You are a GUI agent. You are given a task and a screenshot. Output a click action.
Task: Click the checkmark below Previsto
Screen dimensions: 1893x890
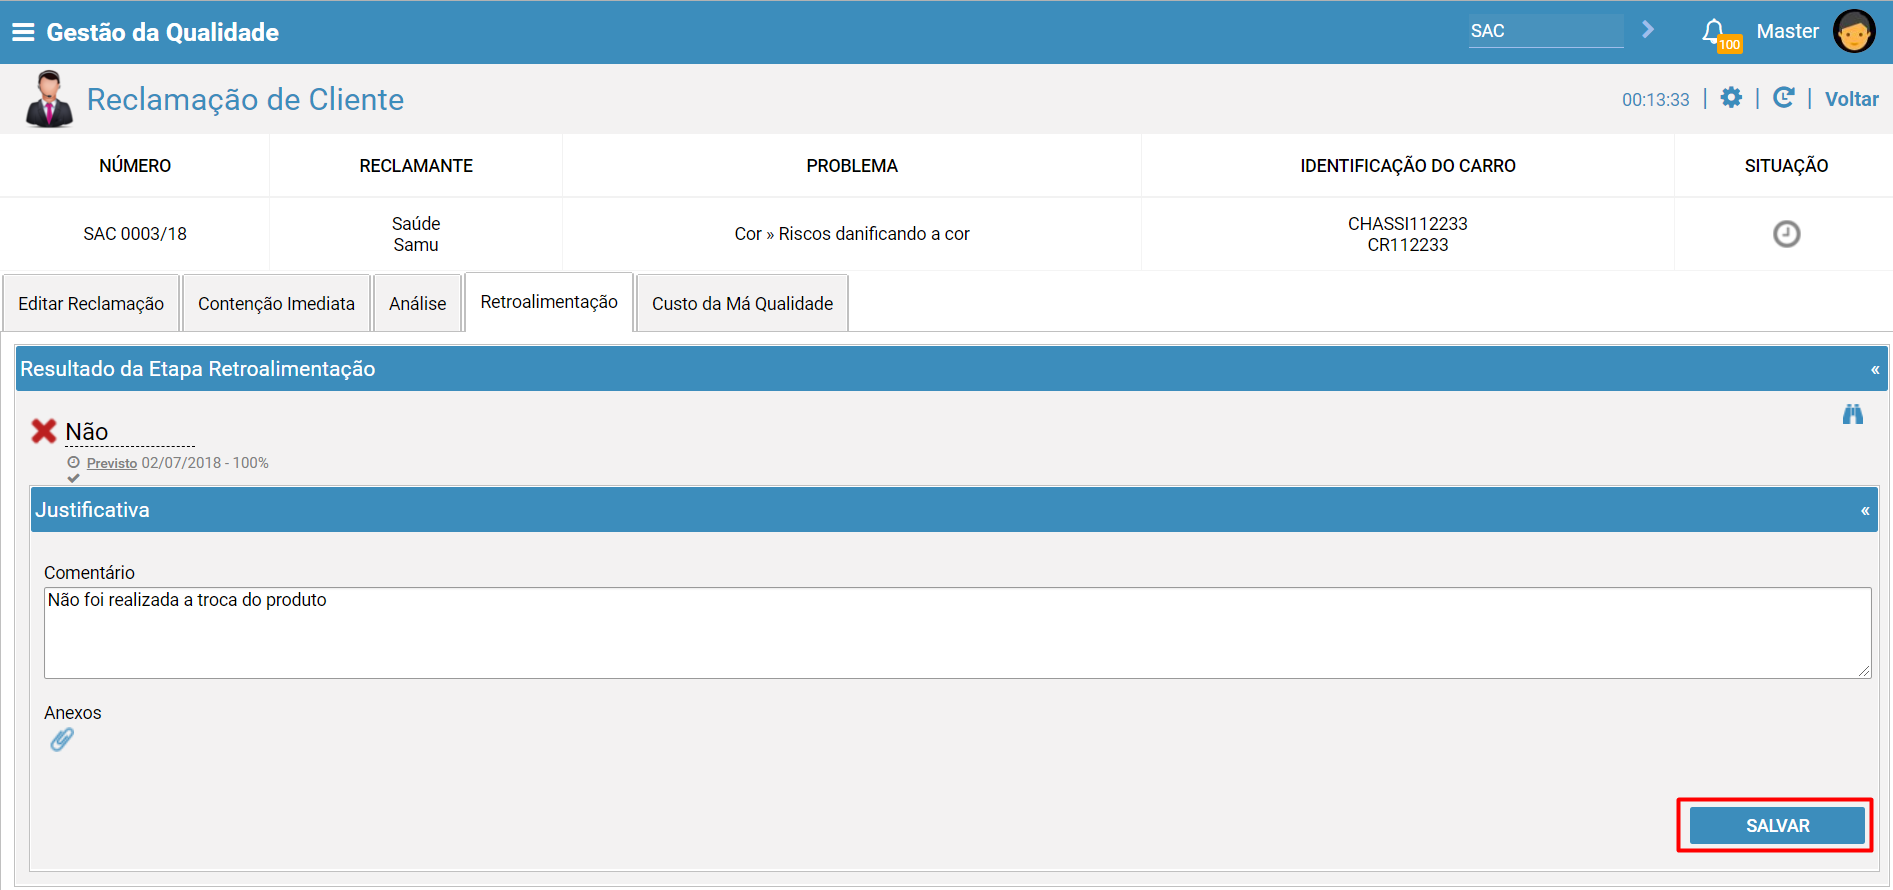coord(73,478)
